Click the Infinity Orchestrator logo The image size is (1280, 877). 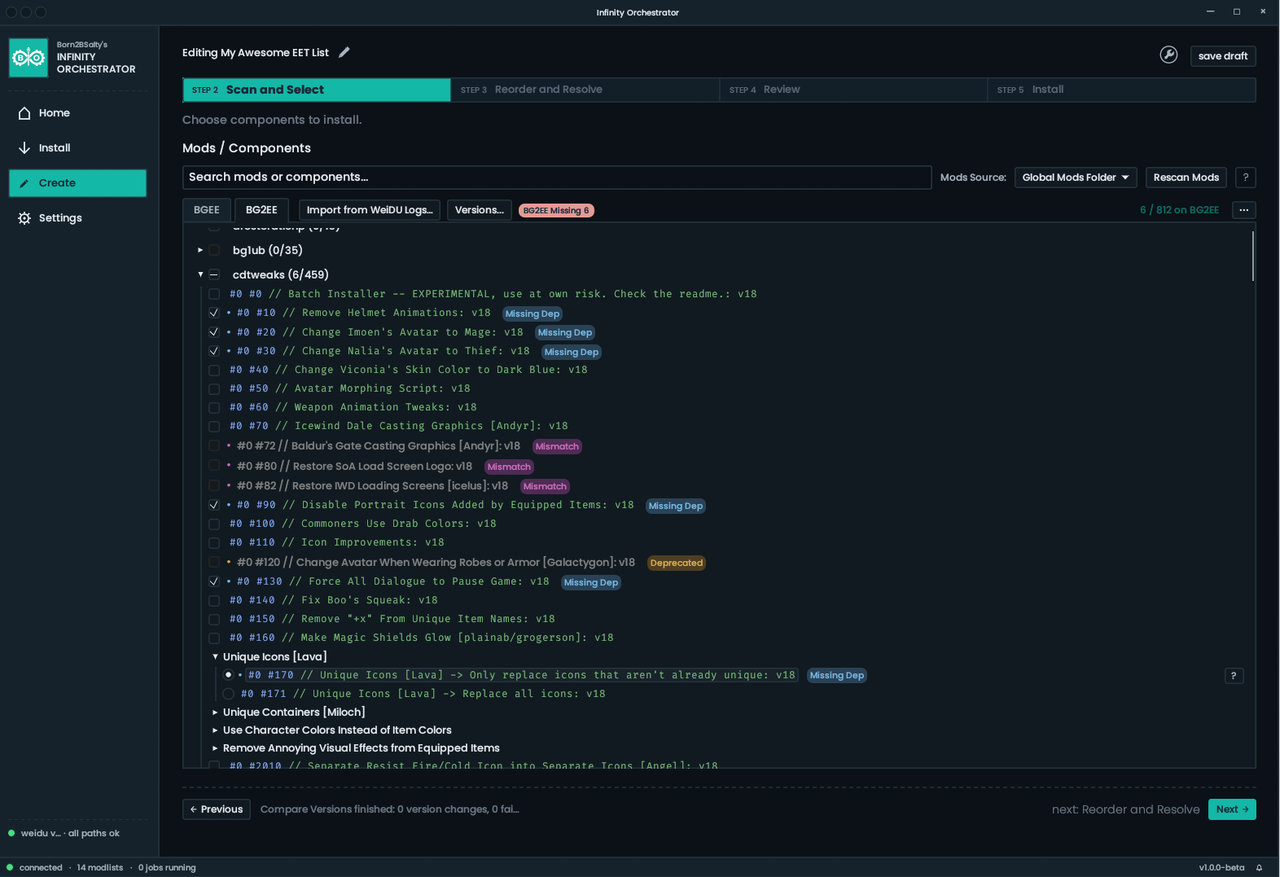click(28, 58)
